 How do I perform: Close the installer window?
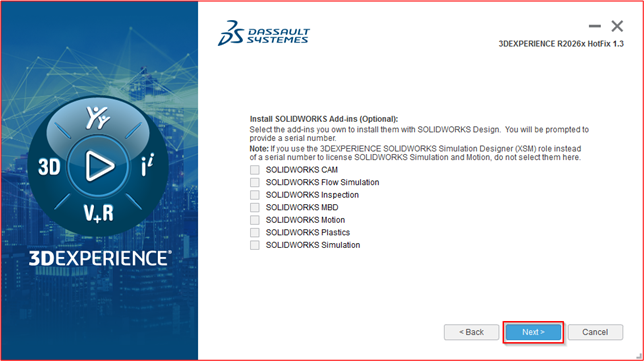[617, 26]
